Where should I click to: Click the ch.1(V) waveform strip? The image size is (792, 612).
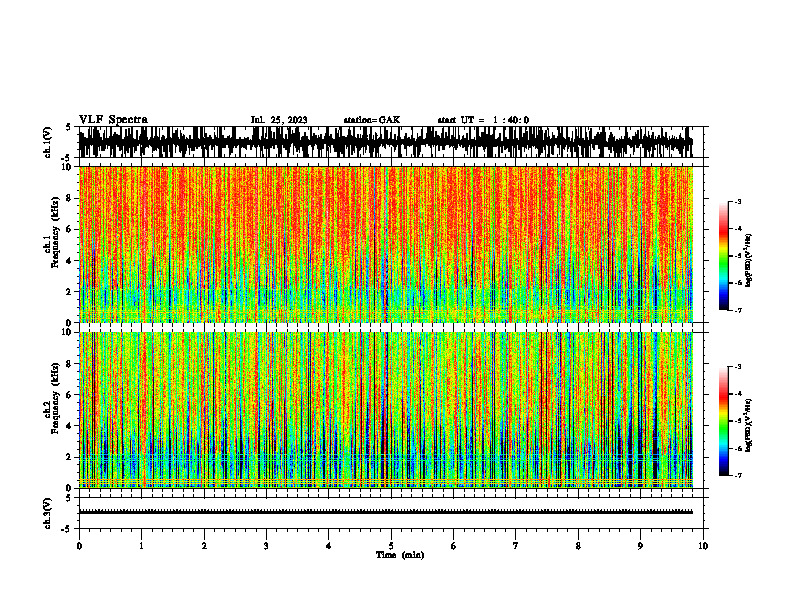(385, 142)
